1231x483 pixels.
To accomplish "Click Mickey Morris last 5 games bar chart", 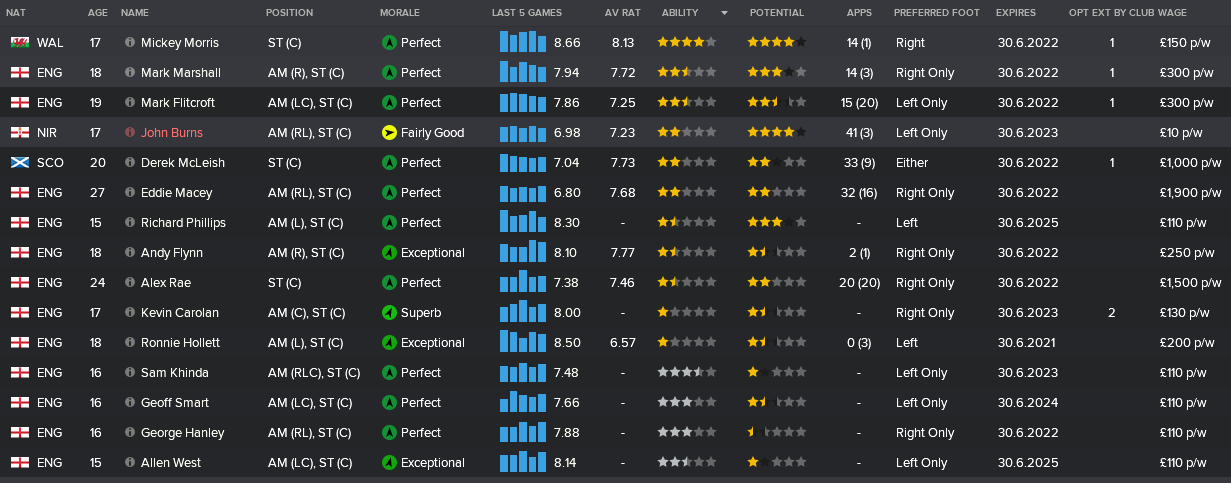I will pyautogui.click(x=522, y=43).
